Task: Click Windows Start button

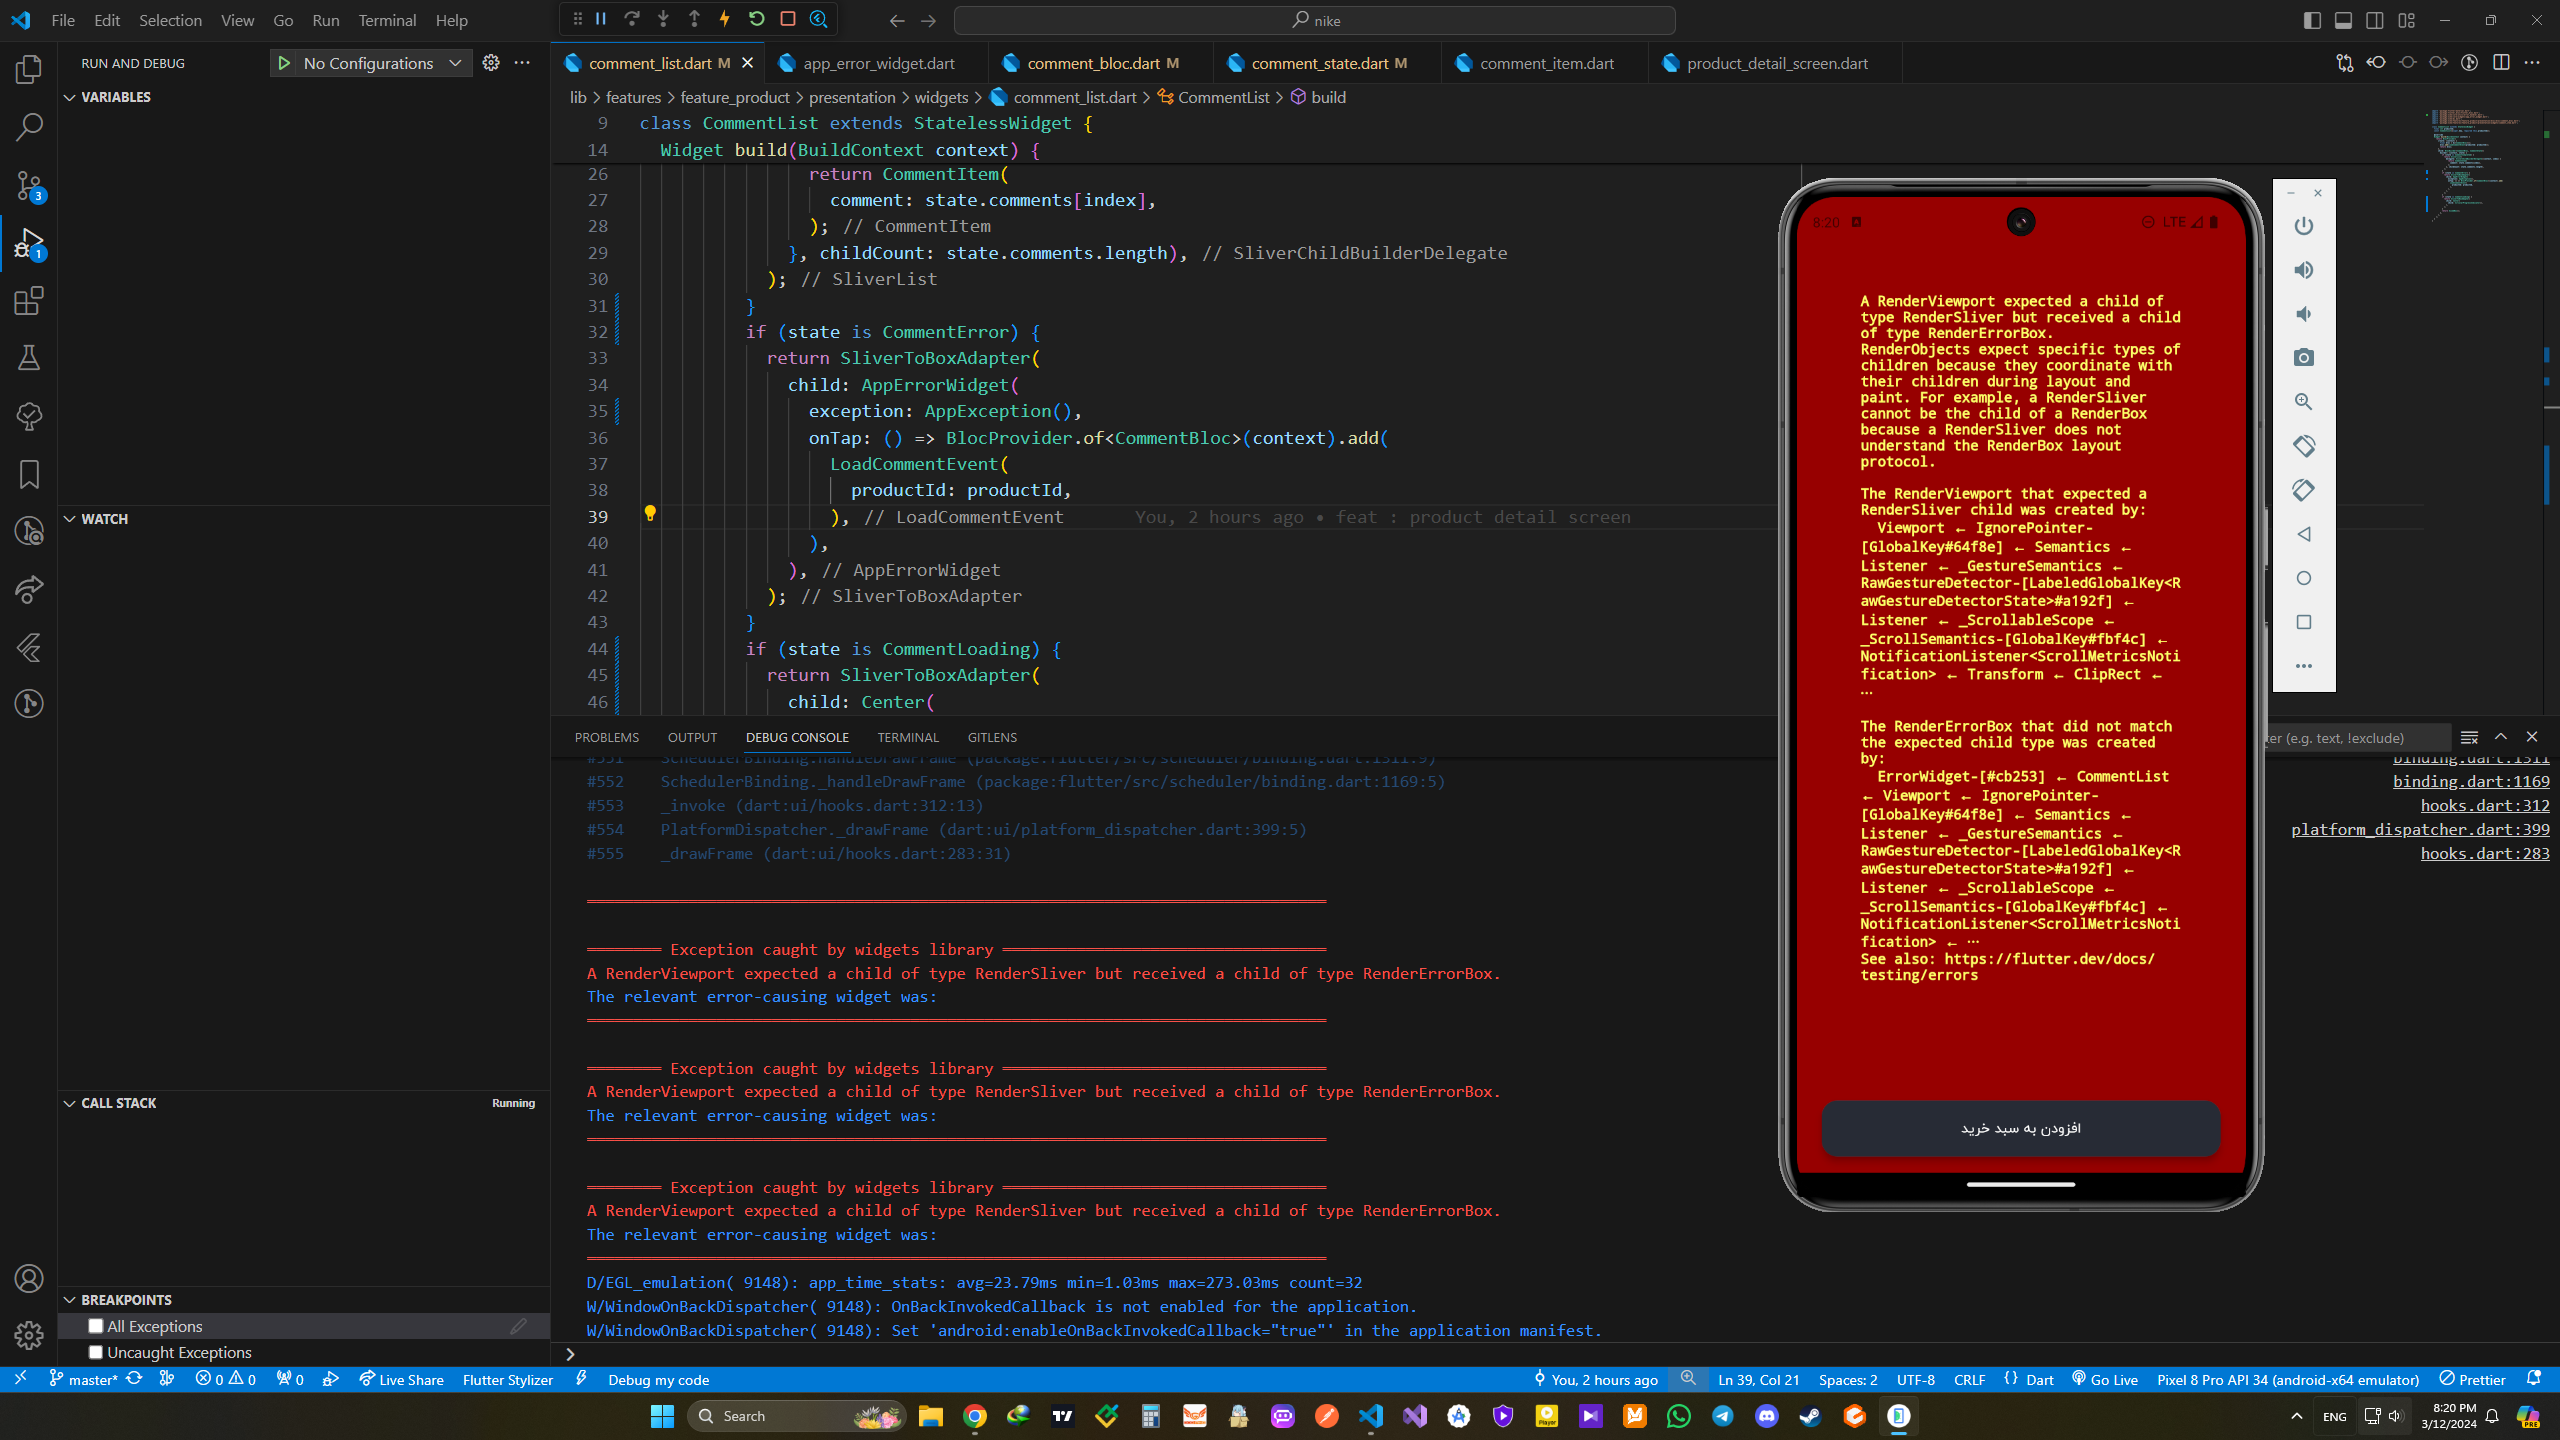Action: pyautogui.click(x=662, y=1416)
